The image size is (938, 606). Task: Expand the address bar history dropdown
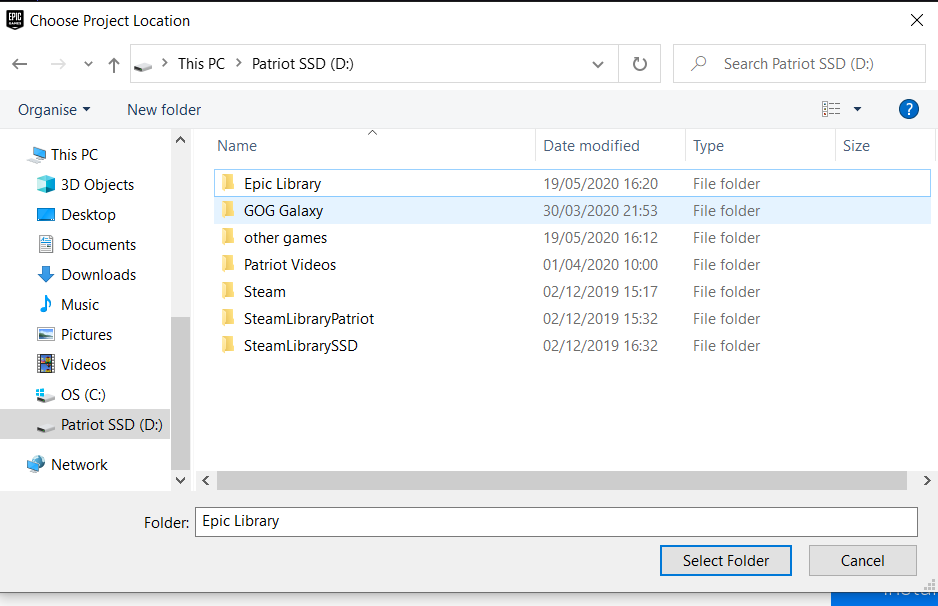[x=597, y=64]
